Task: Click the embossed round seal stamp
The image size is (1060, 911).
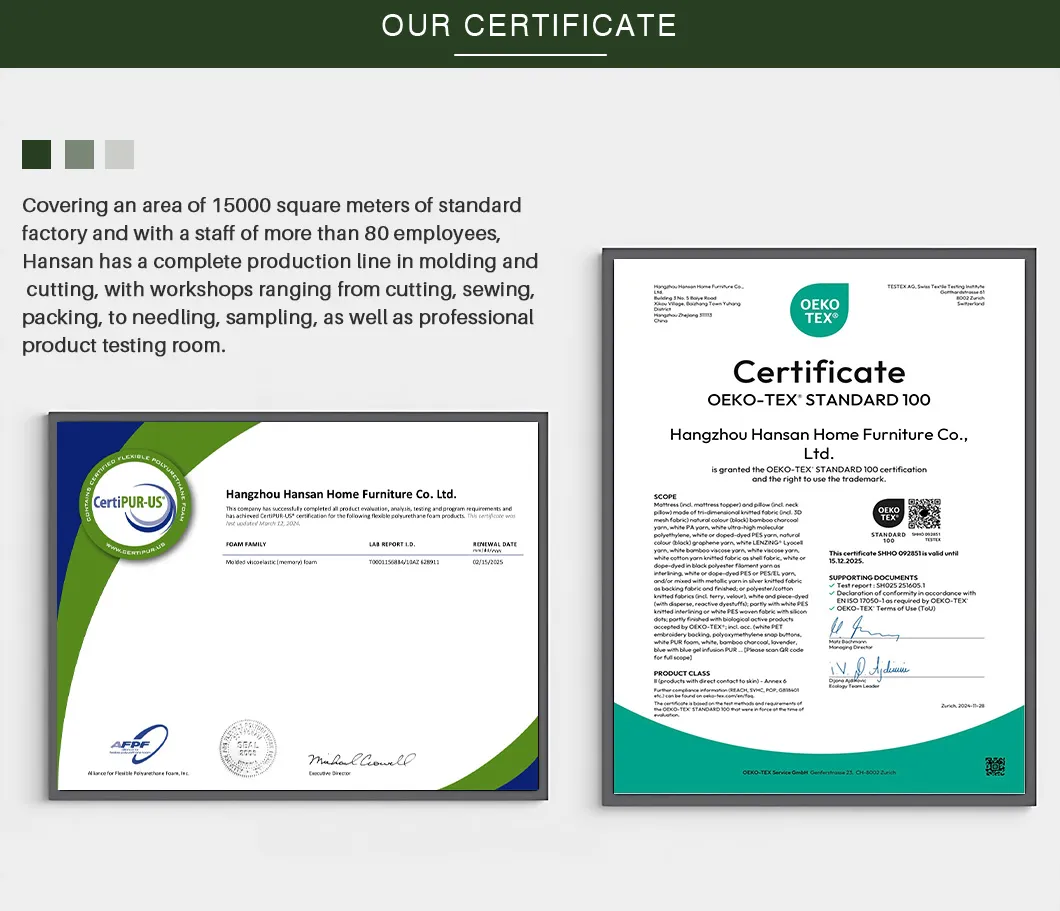Action: coord(247,747)
